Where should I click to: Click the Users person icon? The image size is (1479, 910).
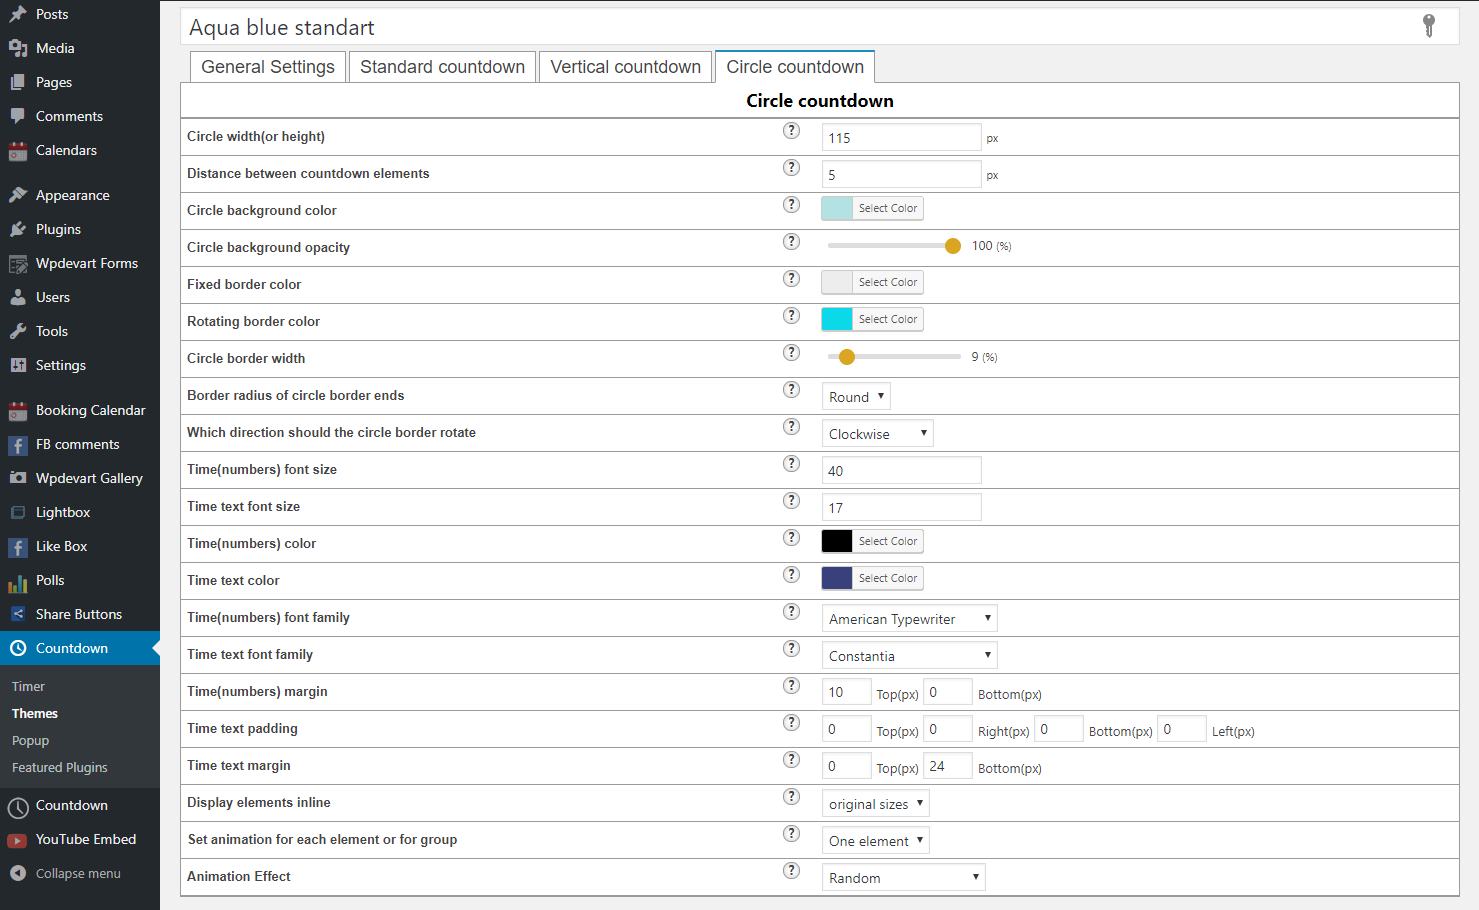(18, 297)
